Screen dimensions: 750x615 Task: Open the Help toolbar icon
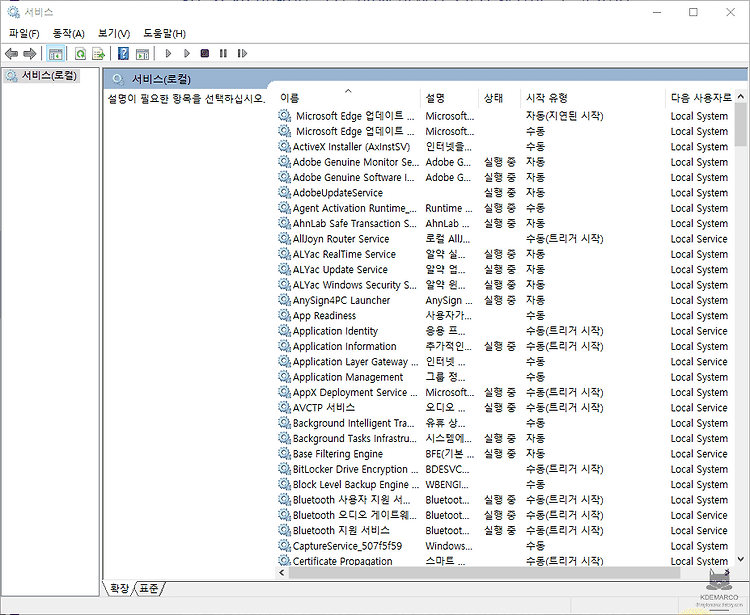123,54
